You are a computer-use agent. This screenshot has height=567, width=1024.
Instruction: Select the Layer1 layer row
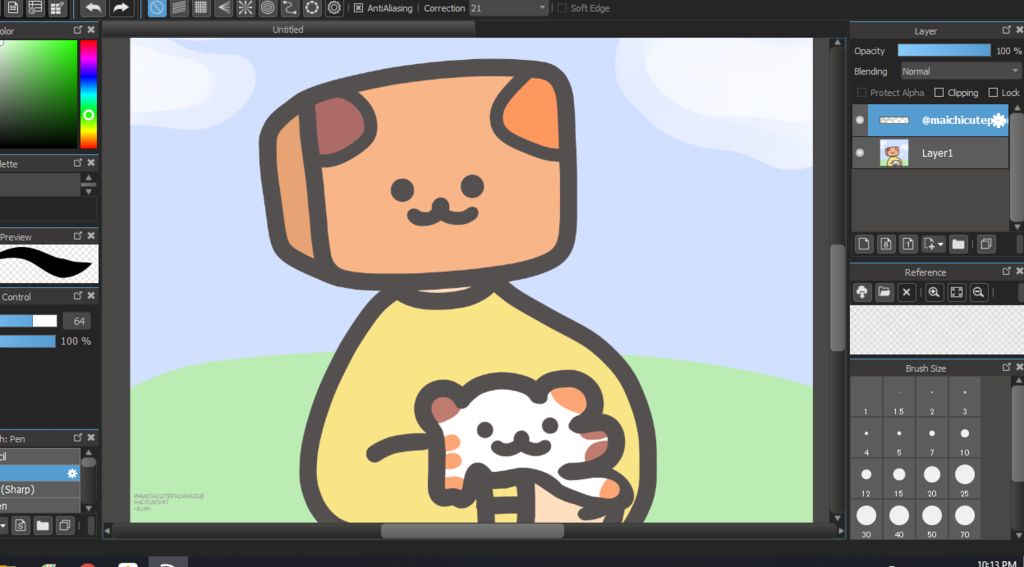point(930,153)
